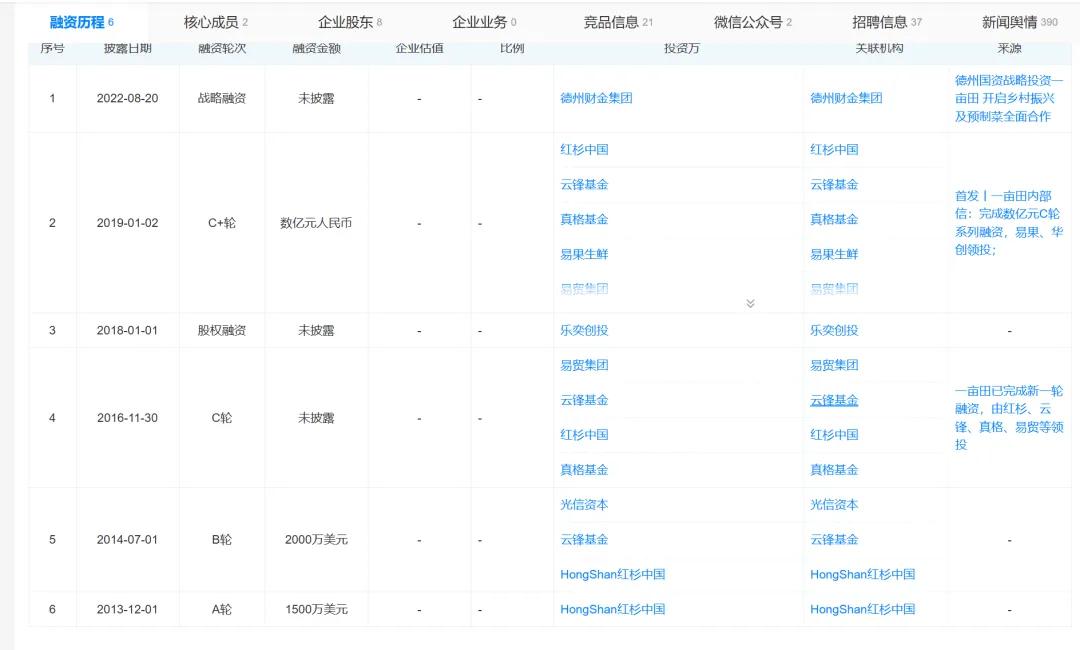Open 易贸集团 related institution in C轮 row
Image resolution: width=1080 pixels, height=650 pixels.
point(834,365)
